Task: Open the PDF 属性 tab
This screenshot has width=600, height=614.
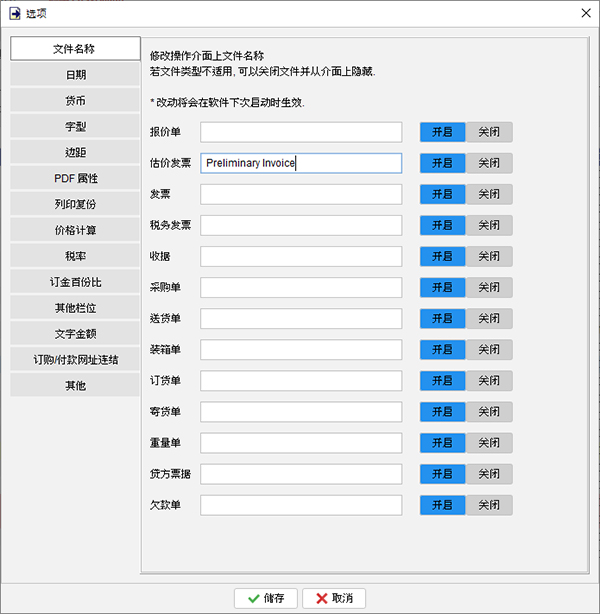Action: [x=75, y=178]
